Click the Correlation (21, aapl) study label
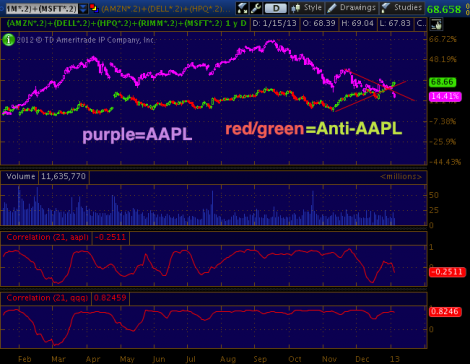 point(47,237)
